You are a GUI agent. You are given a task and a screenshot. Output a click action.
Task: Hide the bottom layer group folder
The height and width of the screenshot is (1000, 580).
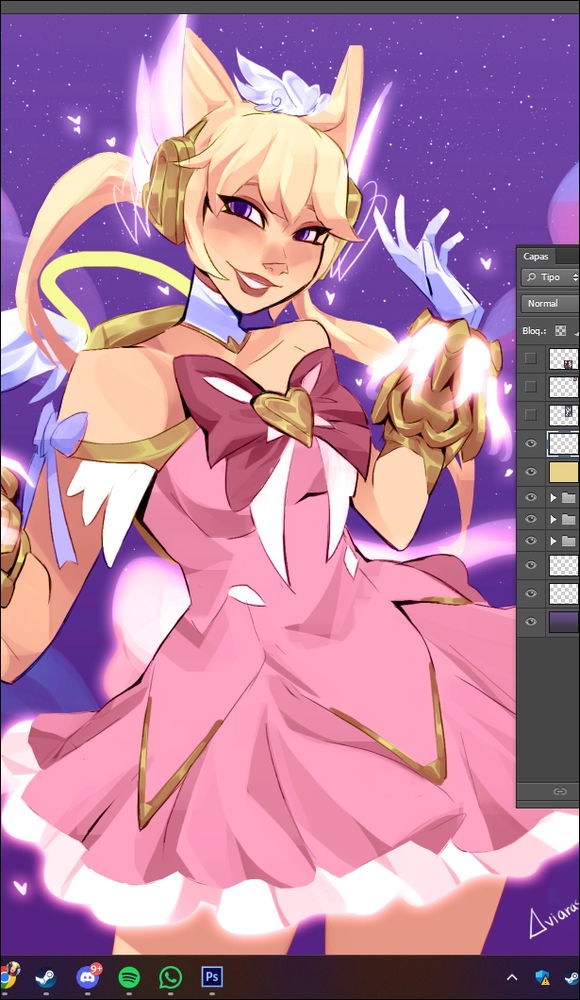tap(530, 541)
